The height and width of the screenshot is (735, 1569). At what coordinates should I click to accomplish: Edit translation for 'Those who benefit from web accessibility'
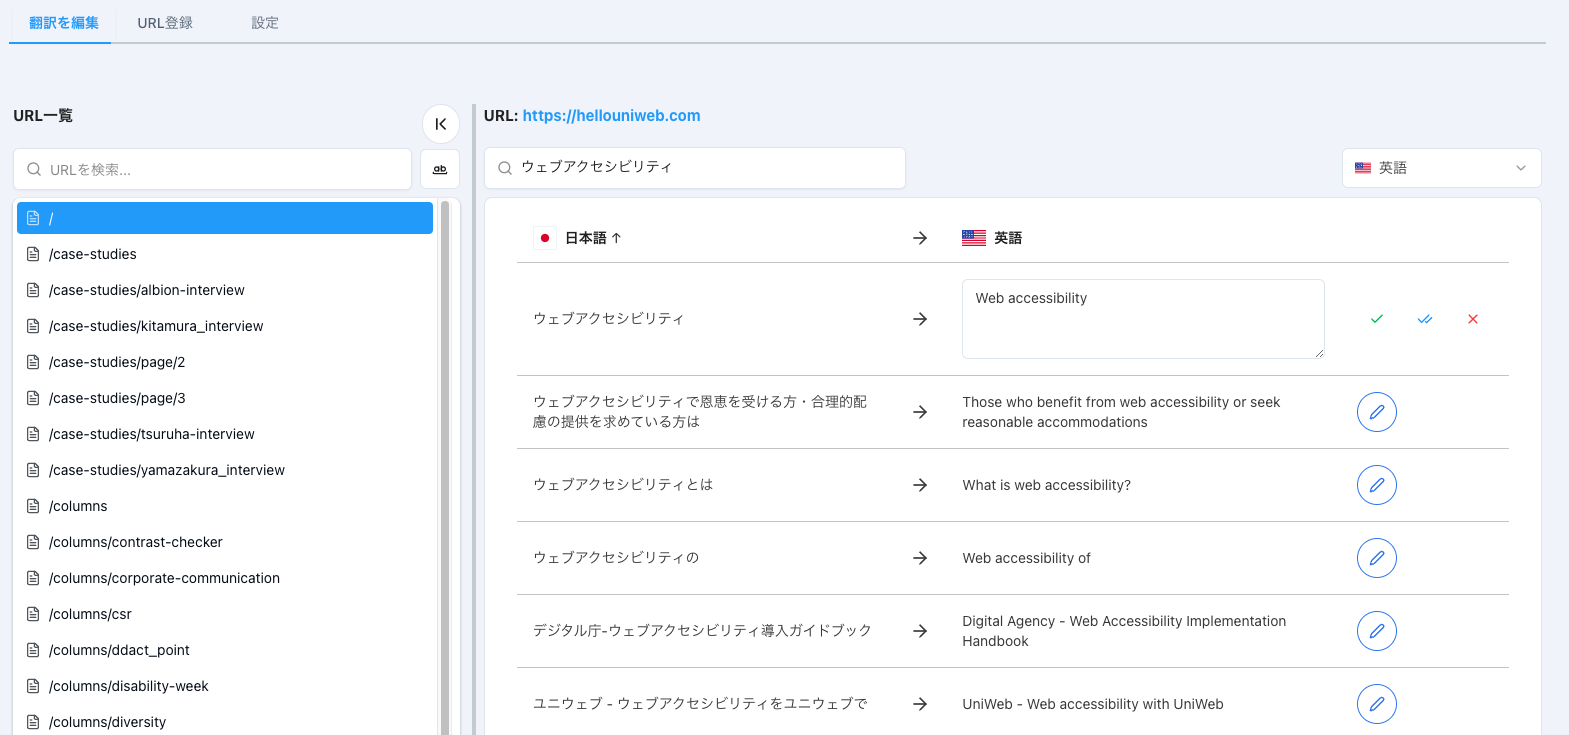click(x=1377, y=412)
